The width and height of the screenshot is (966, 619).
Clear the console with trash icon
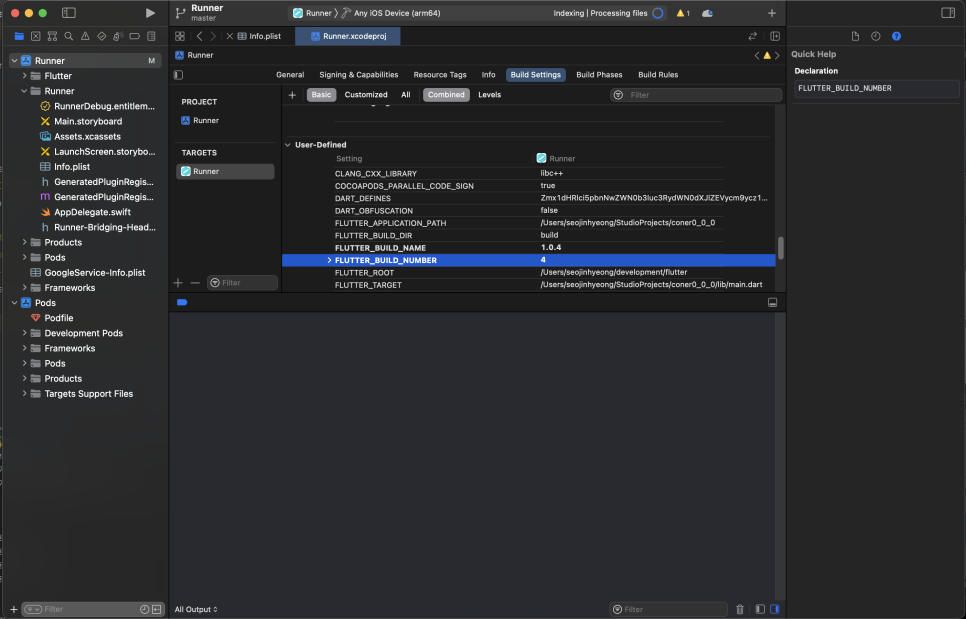tap(740, 609)
